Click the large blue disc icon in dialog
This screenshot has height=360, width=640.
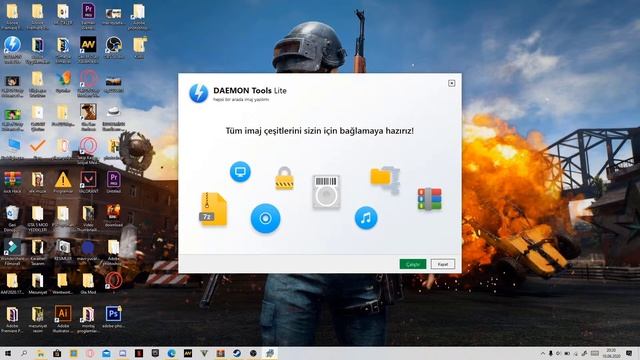point(265,218)
